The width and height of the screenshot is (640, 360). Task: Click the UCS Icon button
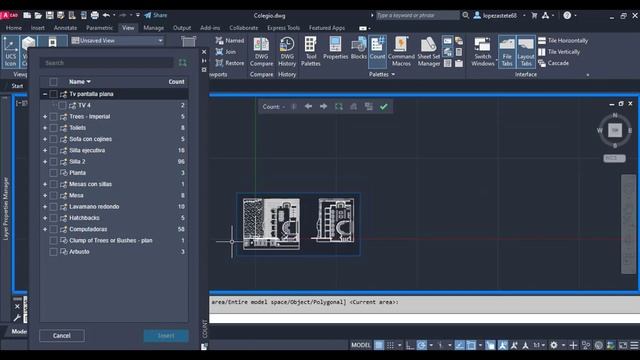(11, 52)
